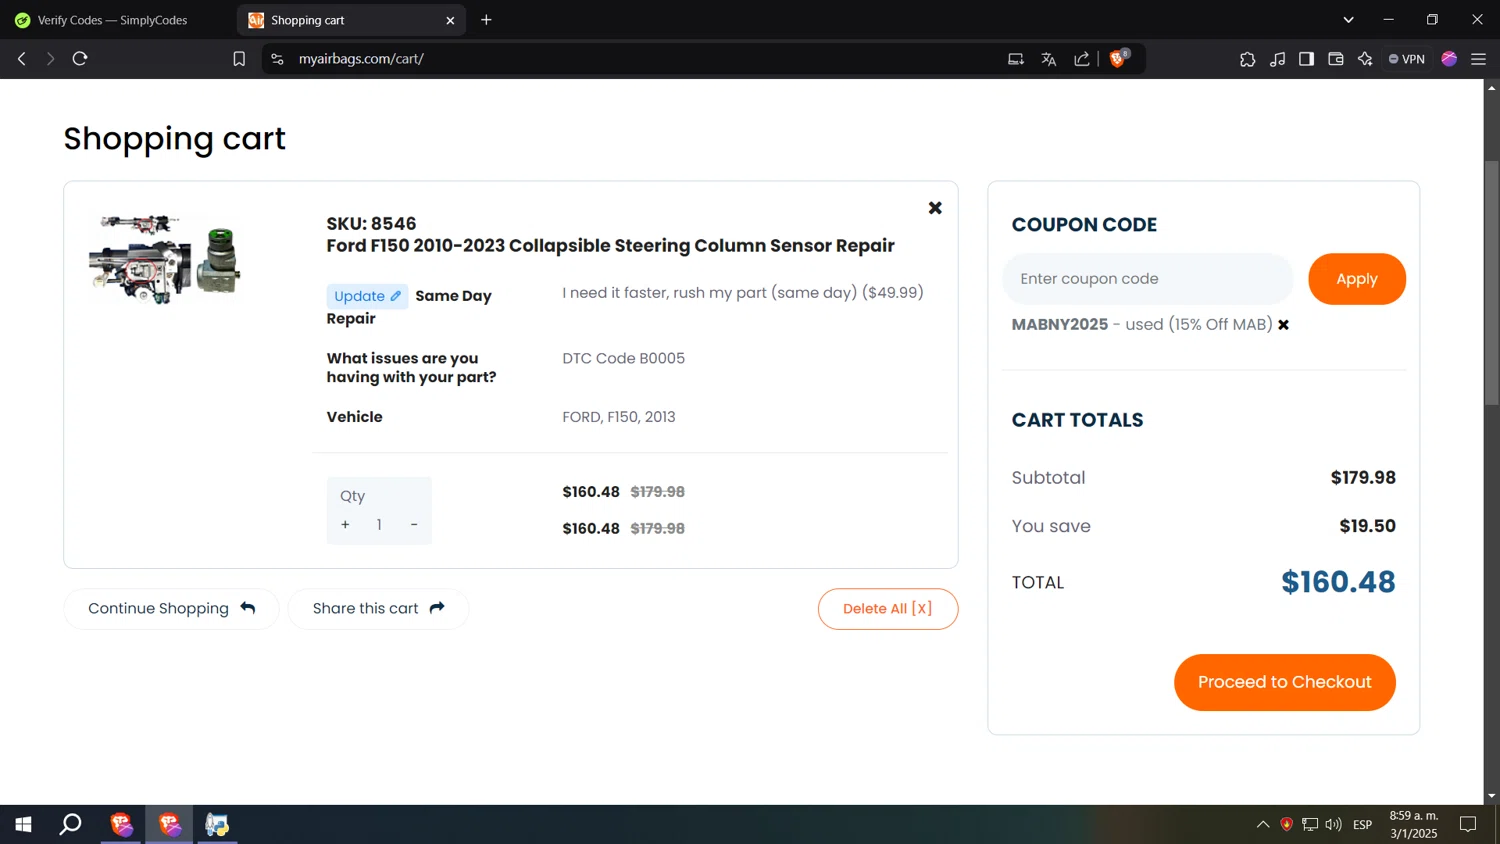Screen dimensions: 1500x844
Task: Select the DTC Code B0005 text
Action: click(x=624, y=358)
